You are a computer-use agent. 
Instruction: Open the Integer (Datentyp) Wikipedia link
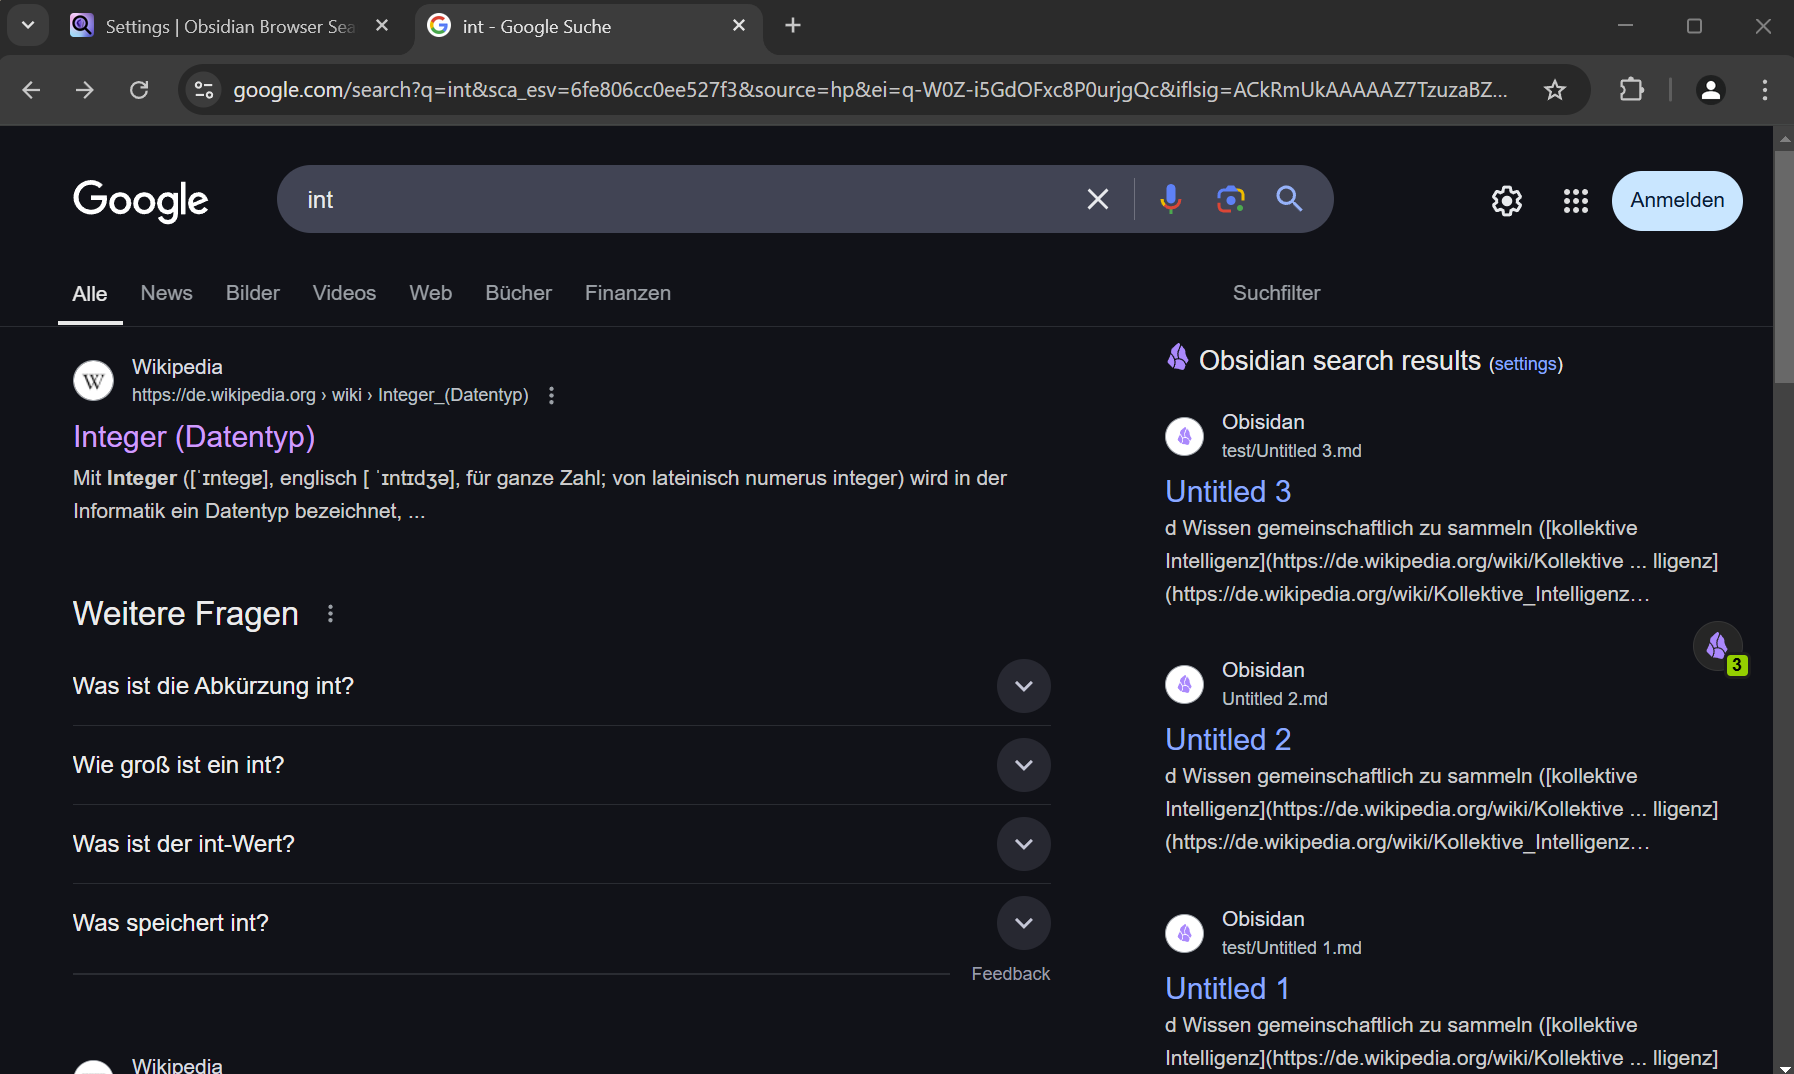point(194,437)
